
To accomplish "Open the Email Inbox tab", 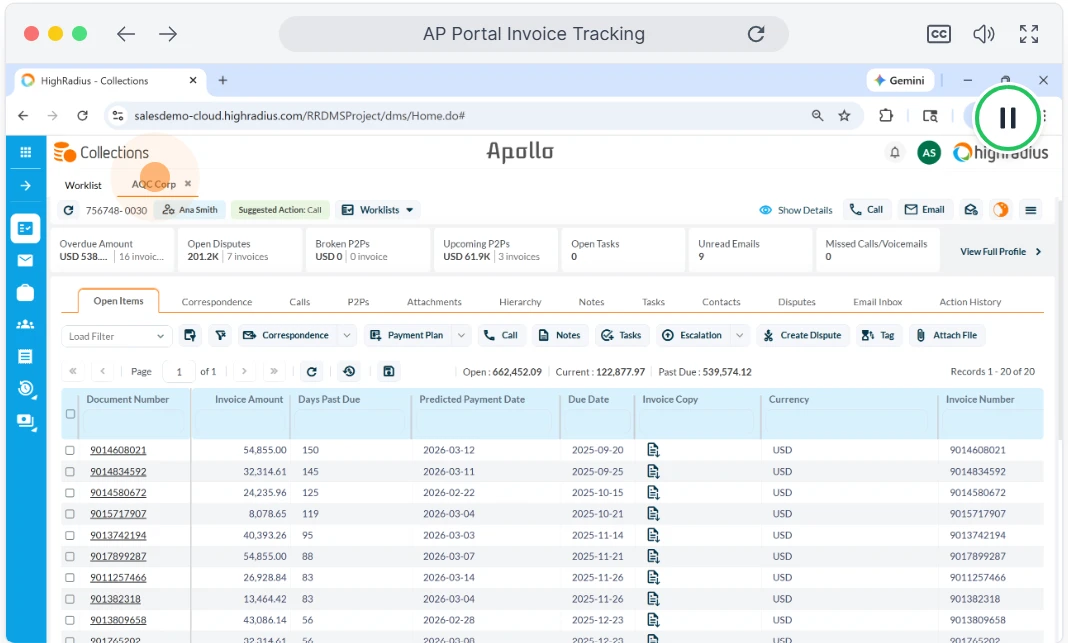I will pos(877,302).
